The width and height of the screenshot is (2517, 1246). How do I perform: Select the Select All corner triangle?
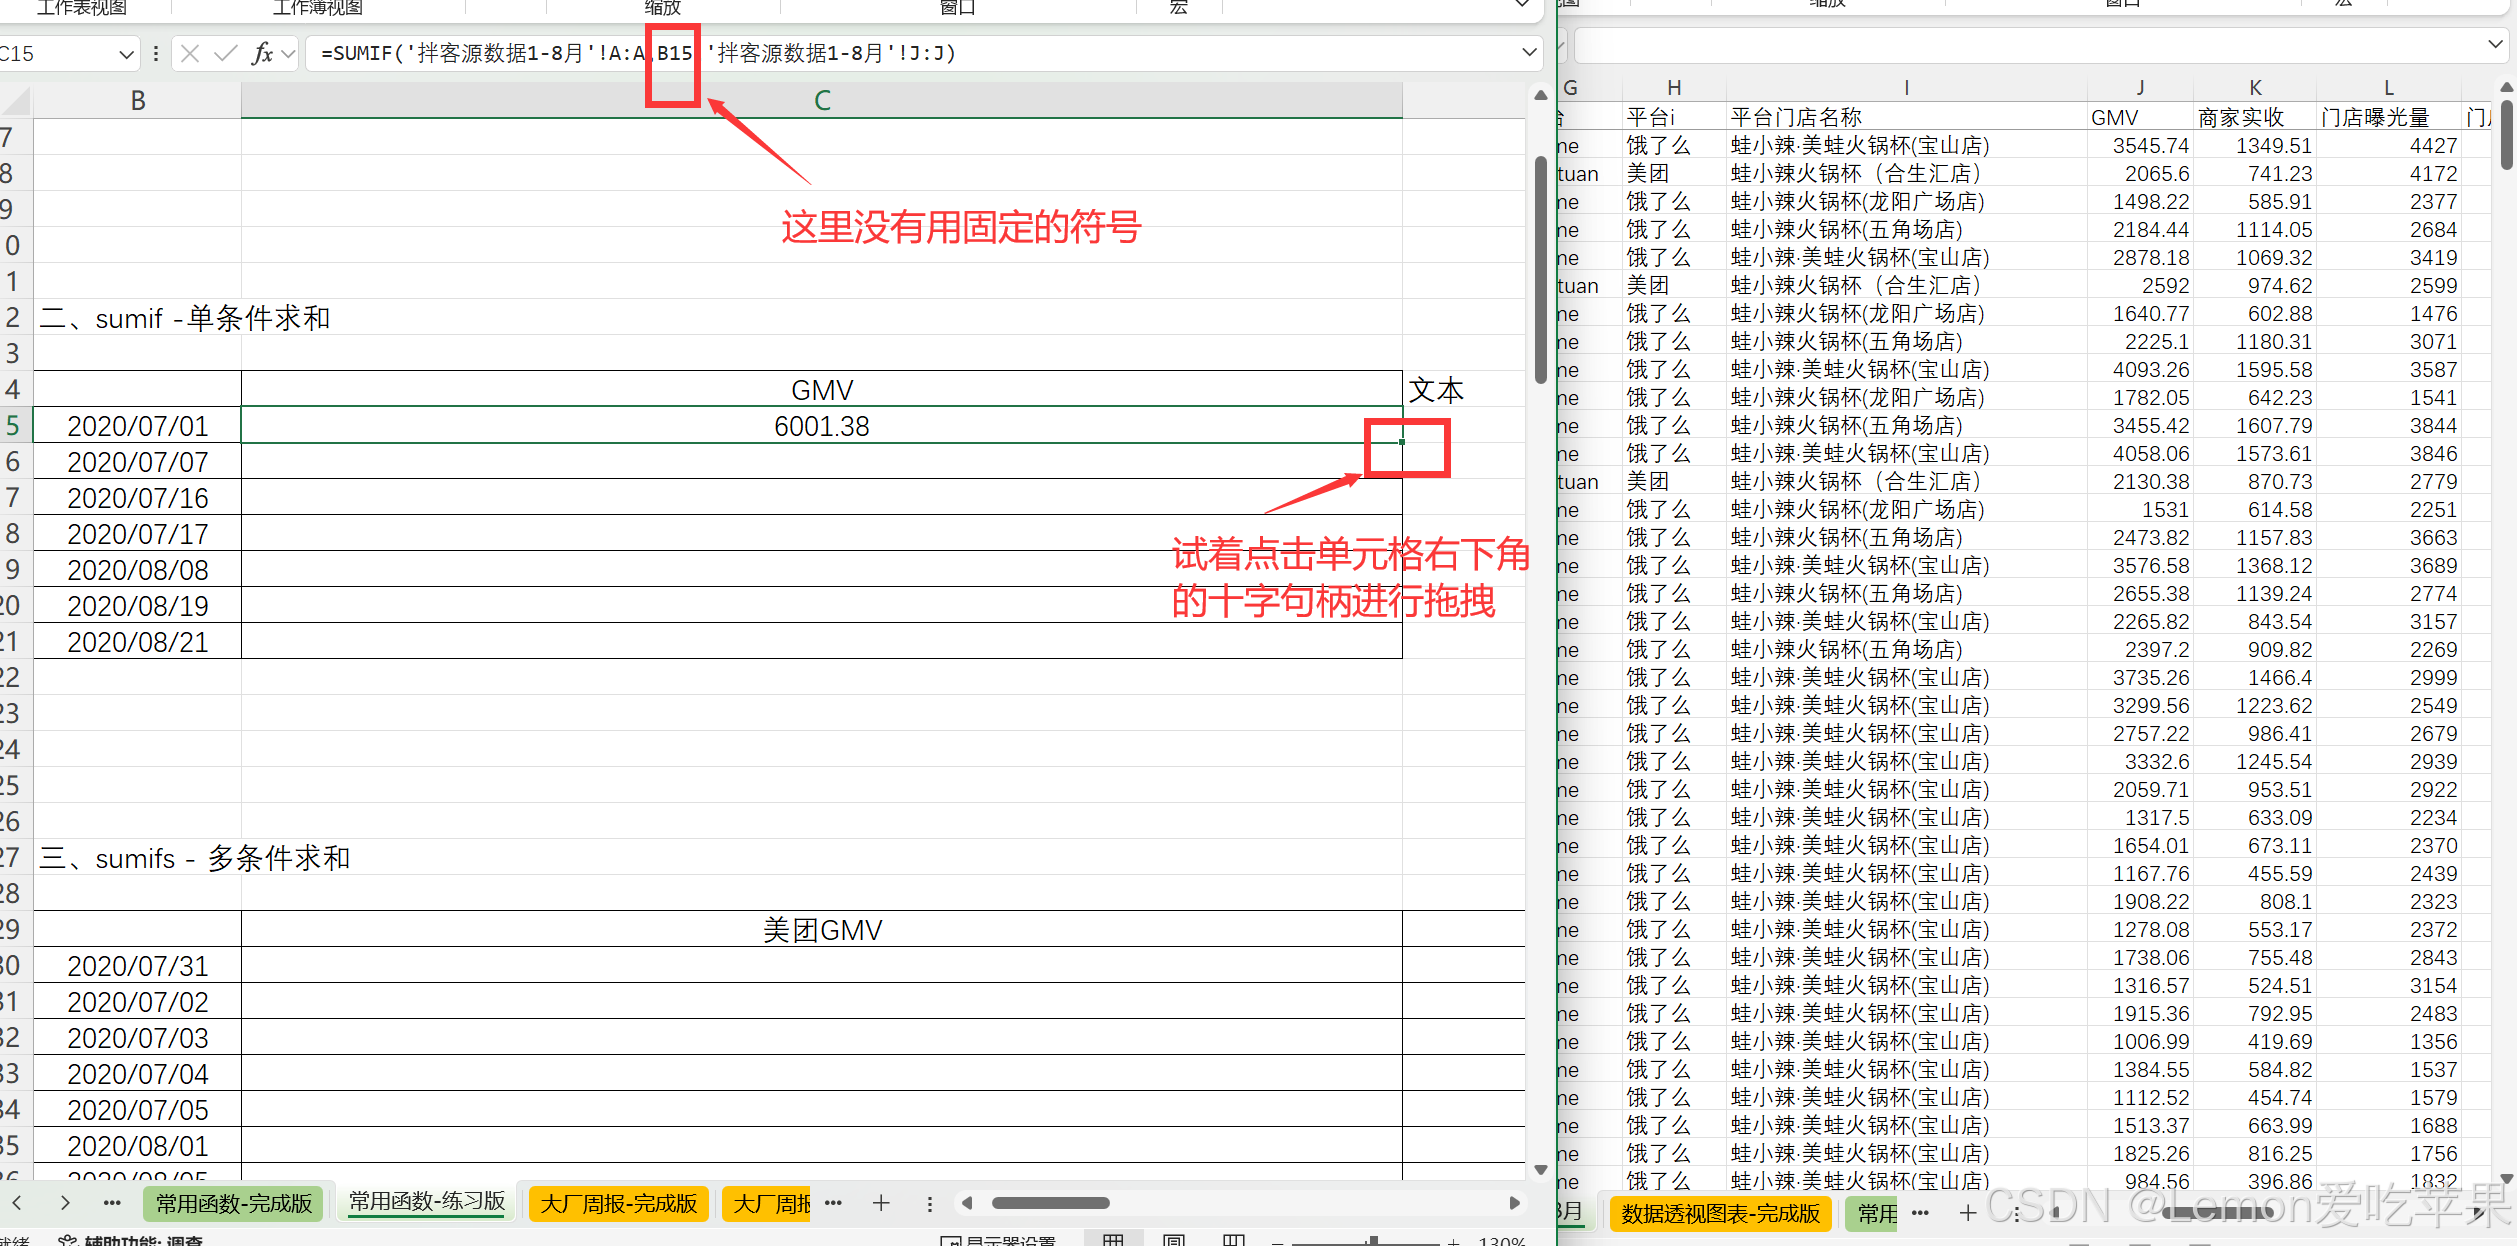pos(16,101)
